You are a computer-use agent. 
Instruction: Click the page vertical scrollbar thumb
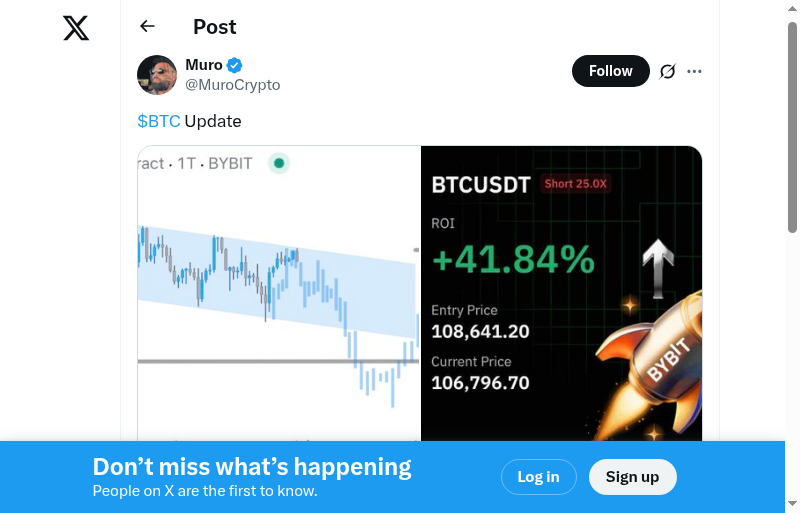coord(792,125)
